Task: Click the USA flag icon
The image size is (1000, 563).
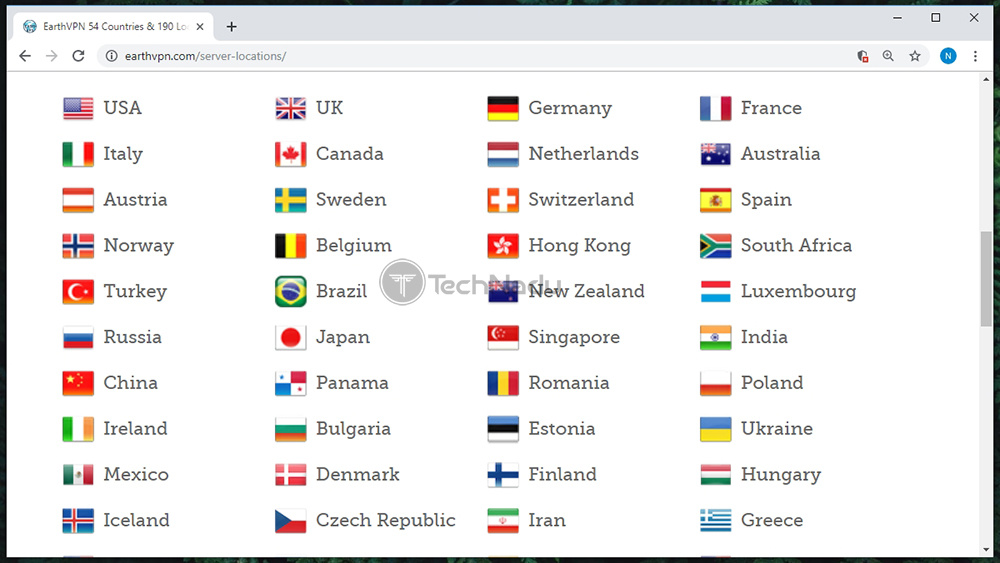Action: pyautogui.click(x=78, y=108)
